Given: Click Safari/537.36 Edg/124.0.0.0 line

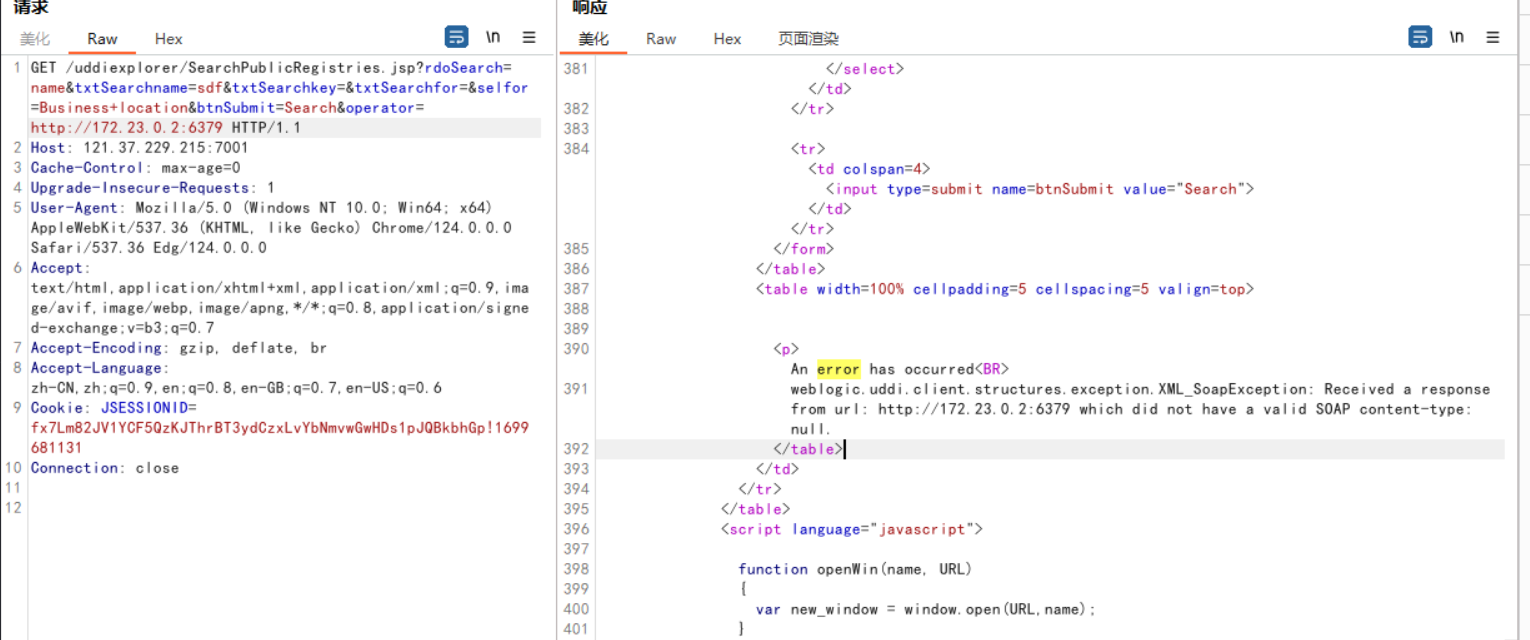Looking at the screenshot, I should [148, 248].
